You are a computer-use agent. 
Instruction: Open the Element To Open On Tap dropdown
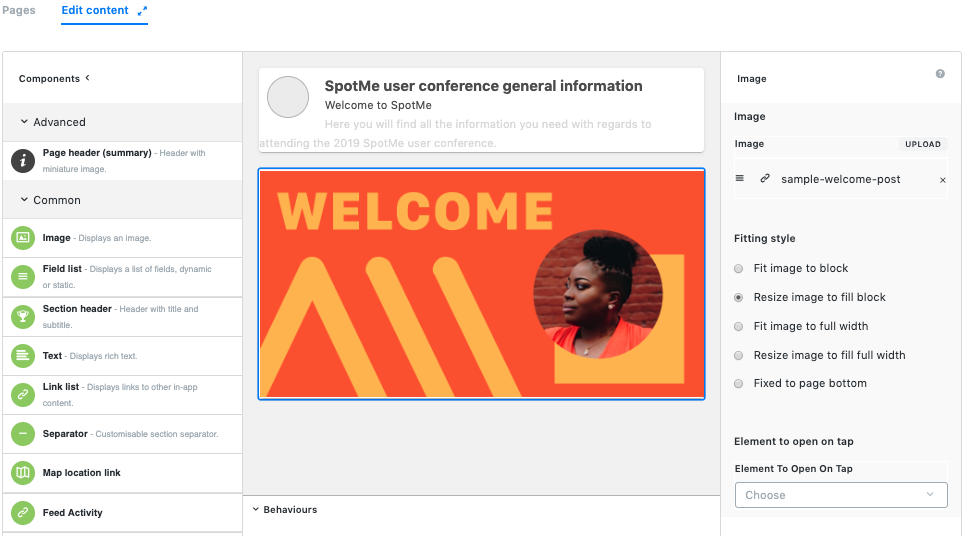pyautogui.click(x=841, y=495)
